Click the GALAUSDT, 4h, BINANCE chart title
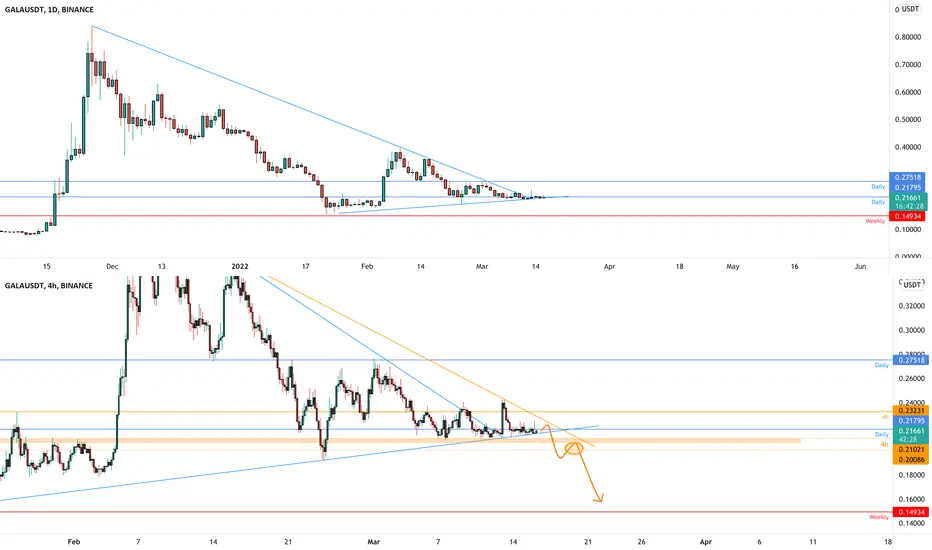932x550 pixels. (x=49, y=285)
